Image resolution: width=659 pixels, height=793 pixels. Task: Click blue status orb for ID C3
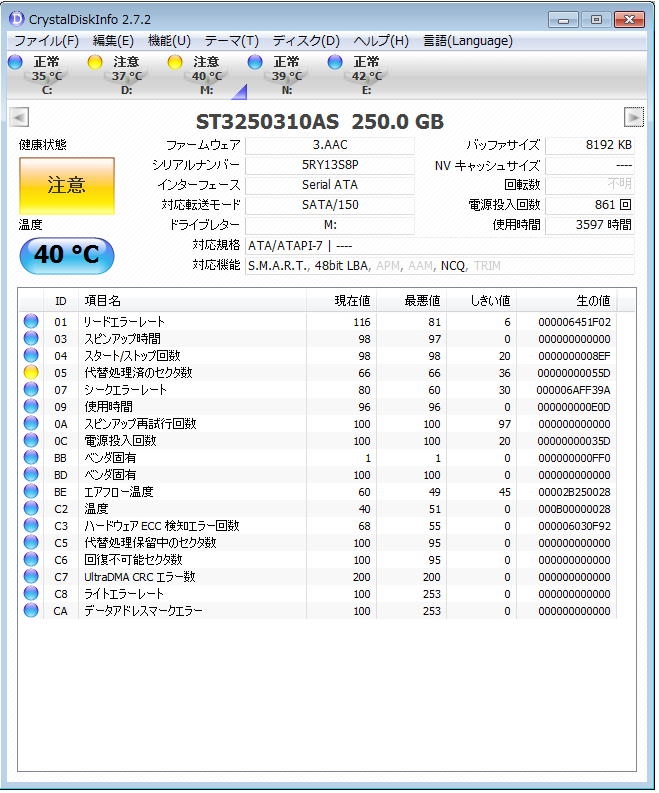click(x=31, y=526)
